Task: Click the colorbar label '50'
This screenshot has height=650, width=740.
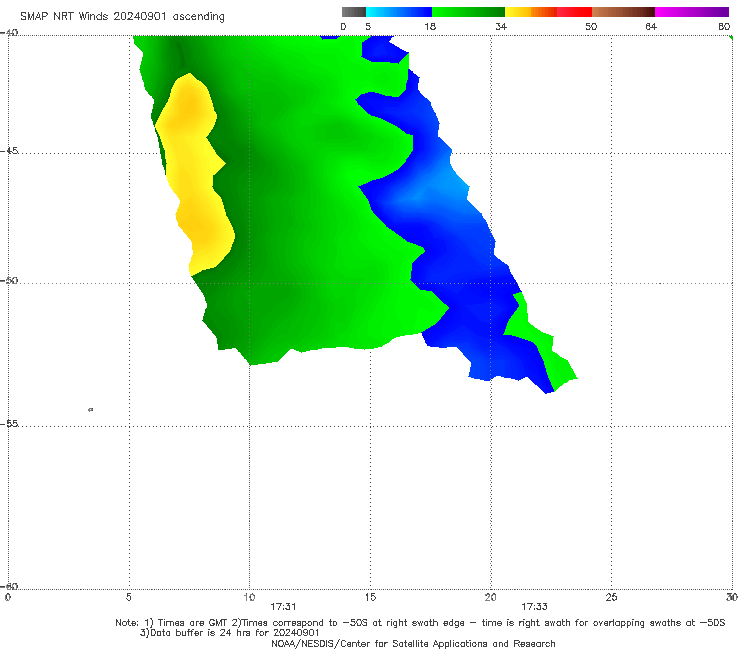Action: point(591,27)
